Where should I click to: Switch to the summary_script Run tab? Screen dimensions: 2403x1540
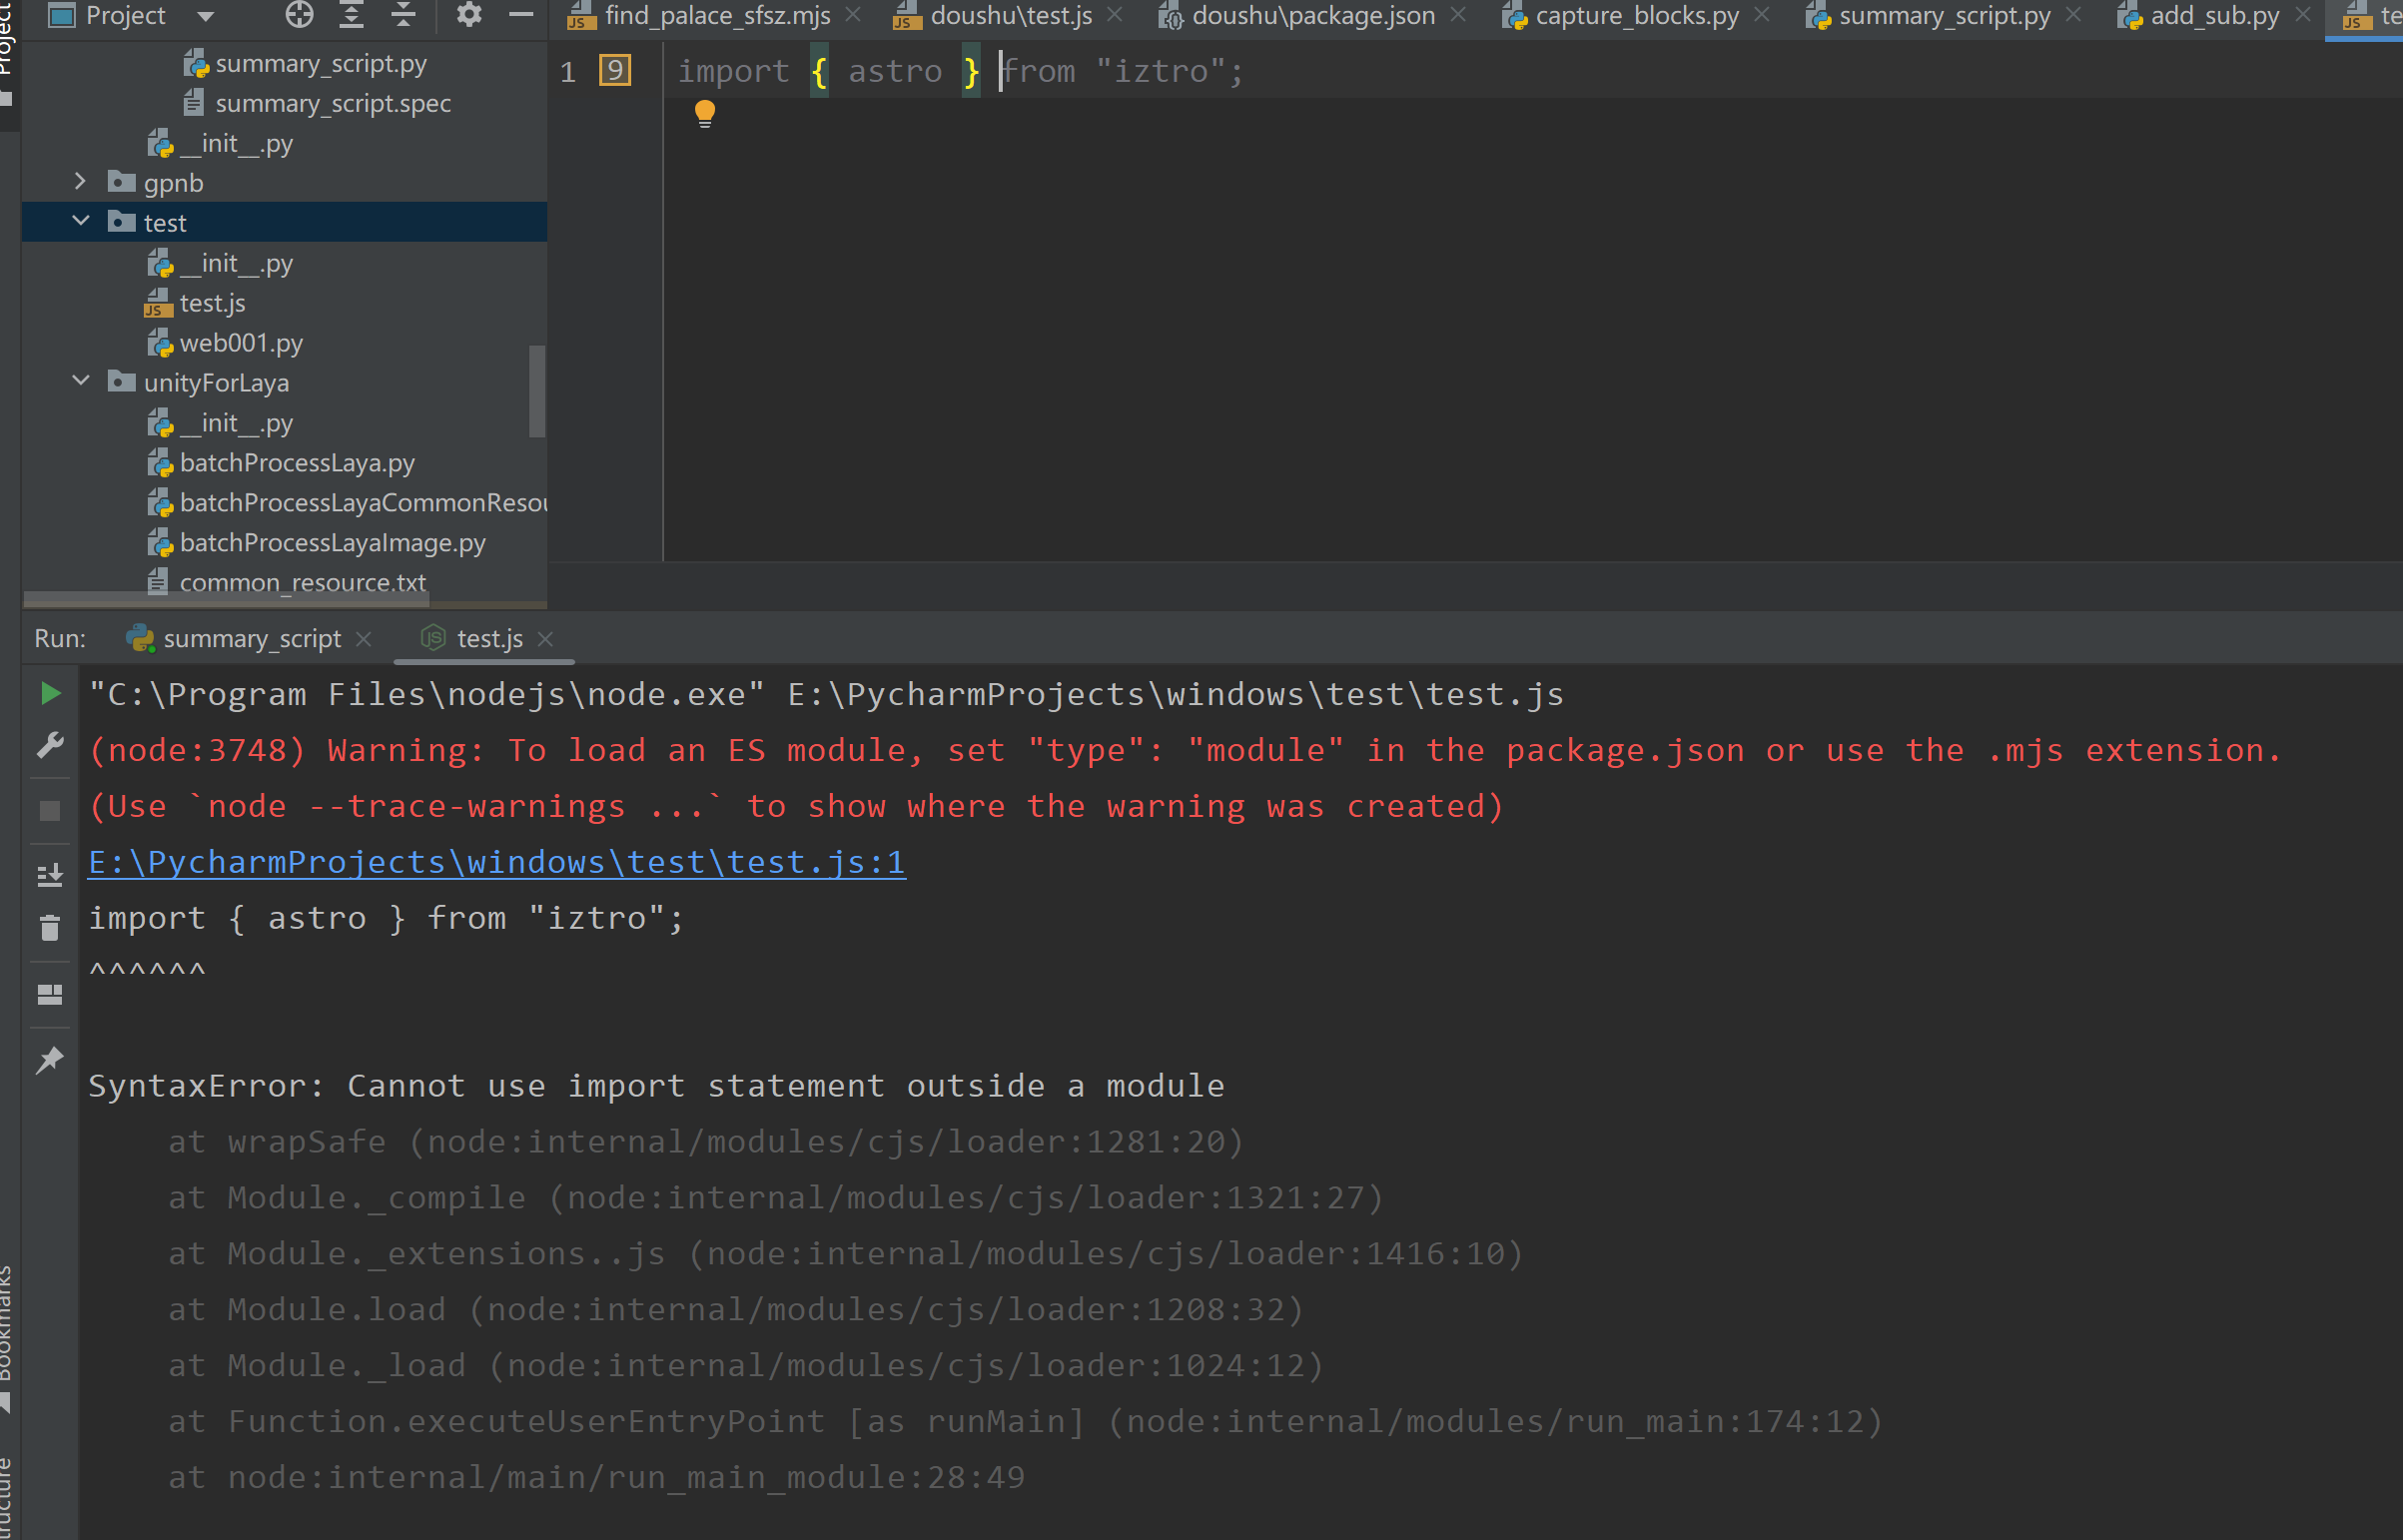tap(250, 638)
